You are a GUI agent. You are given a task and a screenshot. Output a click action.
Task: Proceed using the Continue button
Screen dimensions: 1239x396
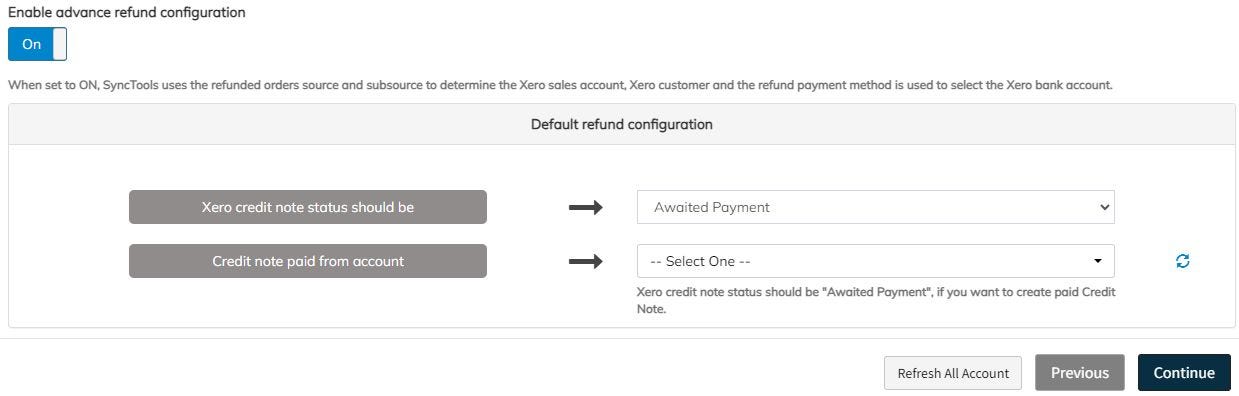[x=1184, y=373]
